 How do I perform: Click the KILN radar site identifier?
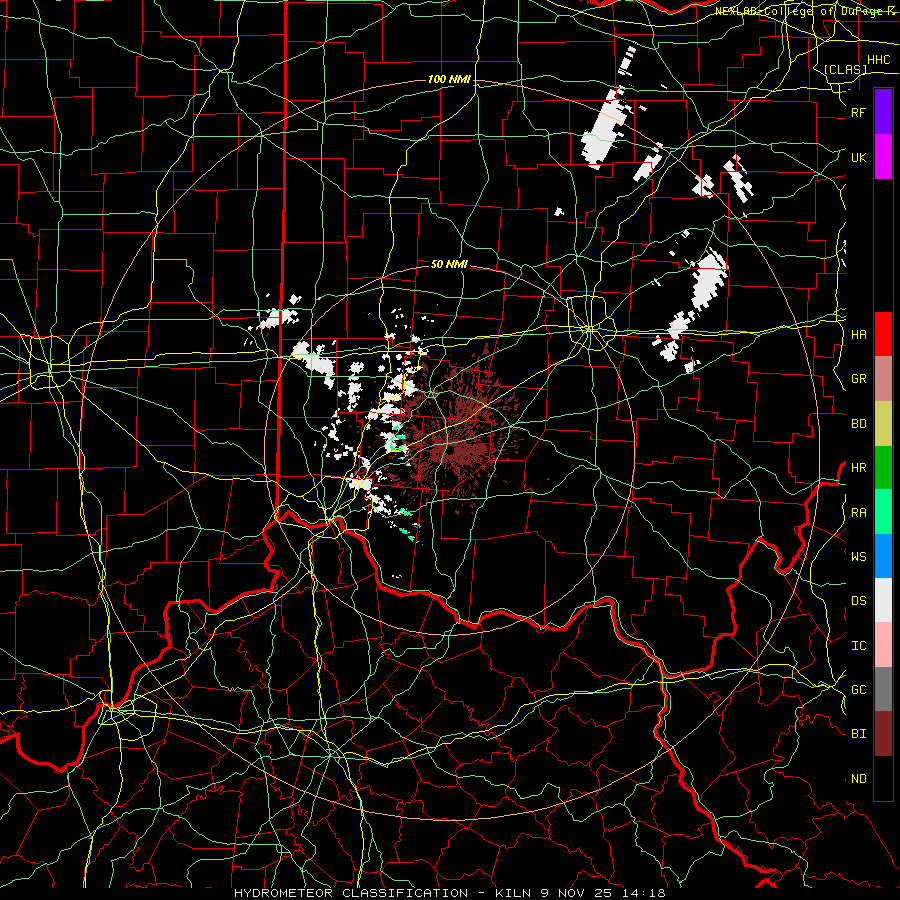tap(514, 893)
